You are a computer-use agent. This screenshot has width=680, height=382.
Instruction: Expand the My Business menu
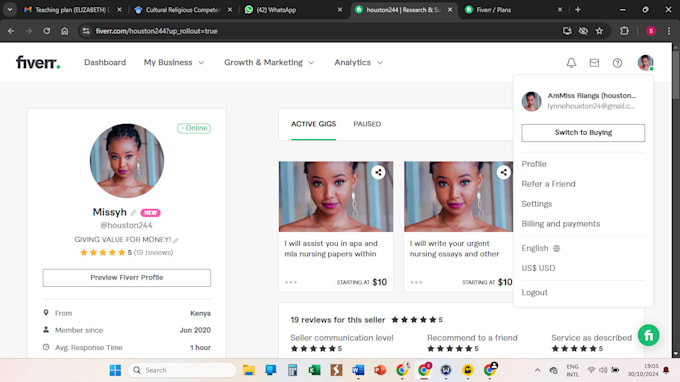click(173, 62)
